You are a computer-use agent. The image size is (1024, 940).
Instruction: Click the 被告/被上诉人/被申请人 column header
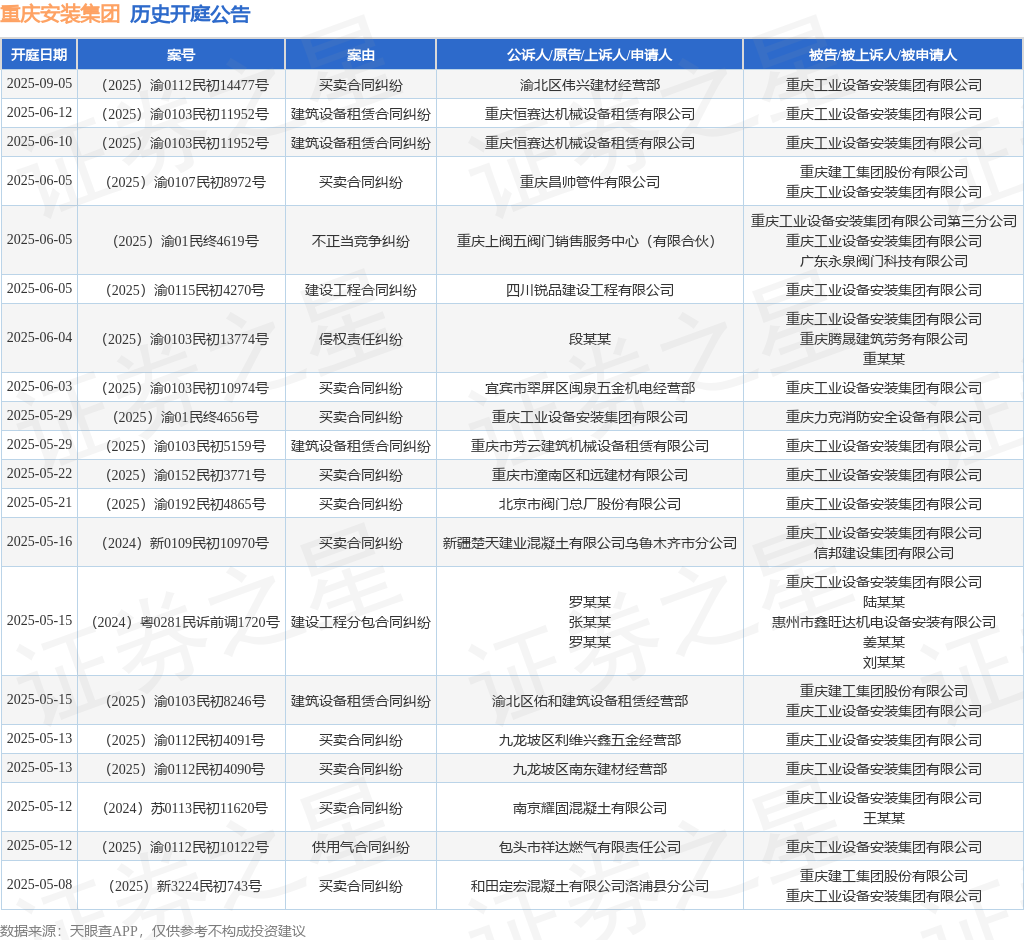coord(883,55)
